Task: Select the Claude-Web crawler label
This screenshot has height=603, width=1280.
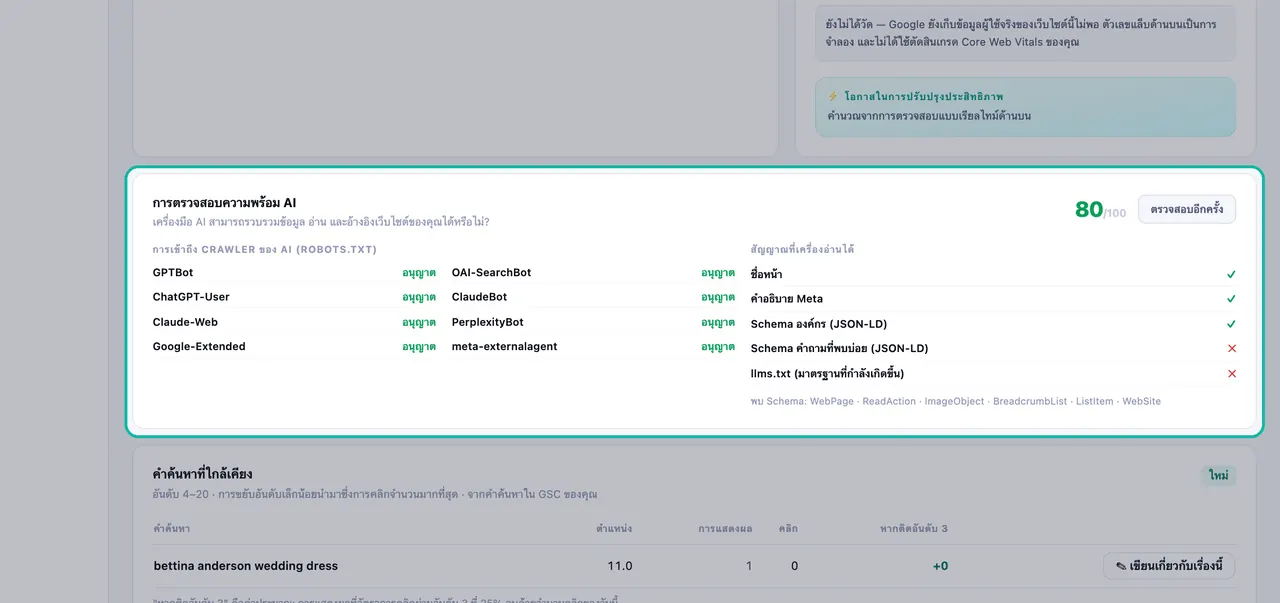Action: [x=185, y=322]
